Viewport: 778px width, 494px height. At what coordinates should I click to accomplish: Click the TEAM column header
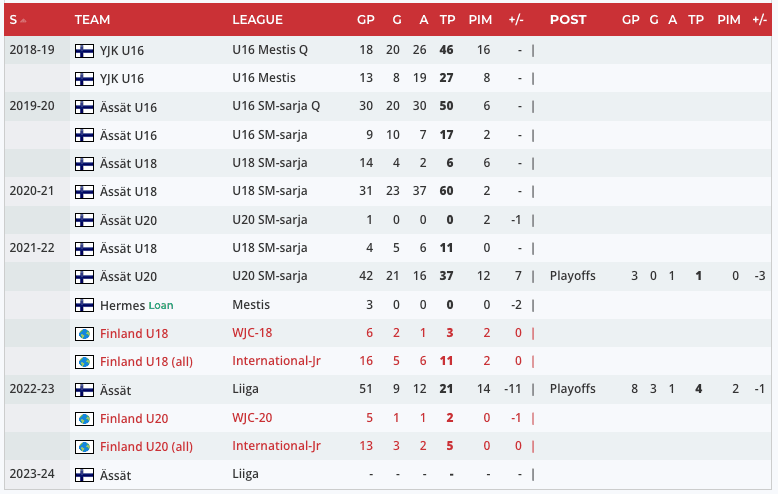(x=92, y=19)
